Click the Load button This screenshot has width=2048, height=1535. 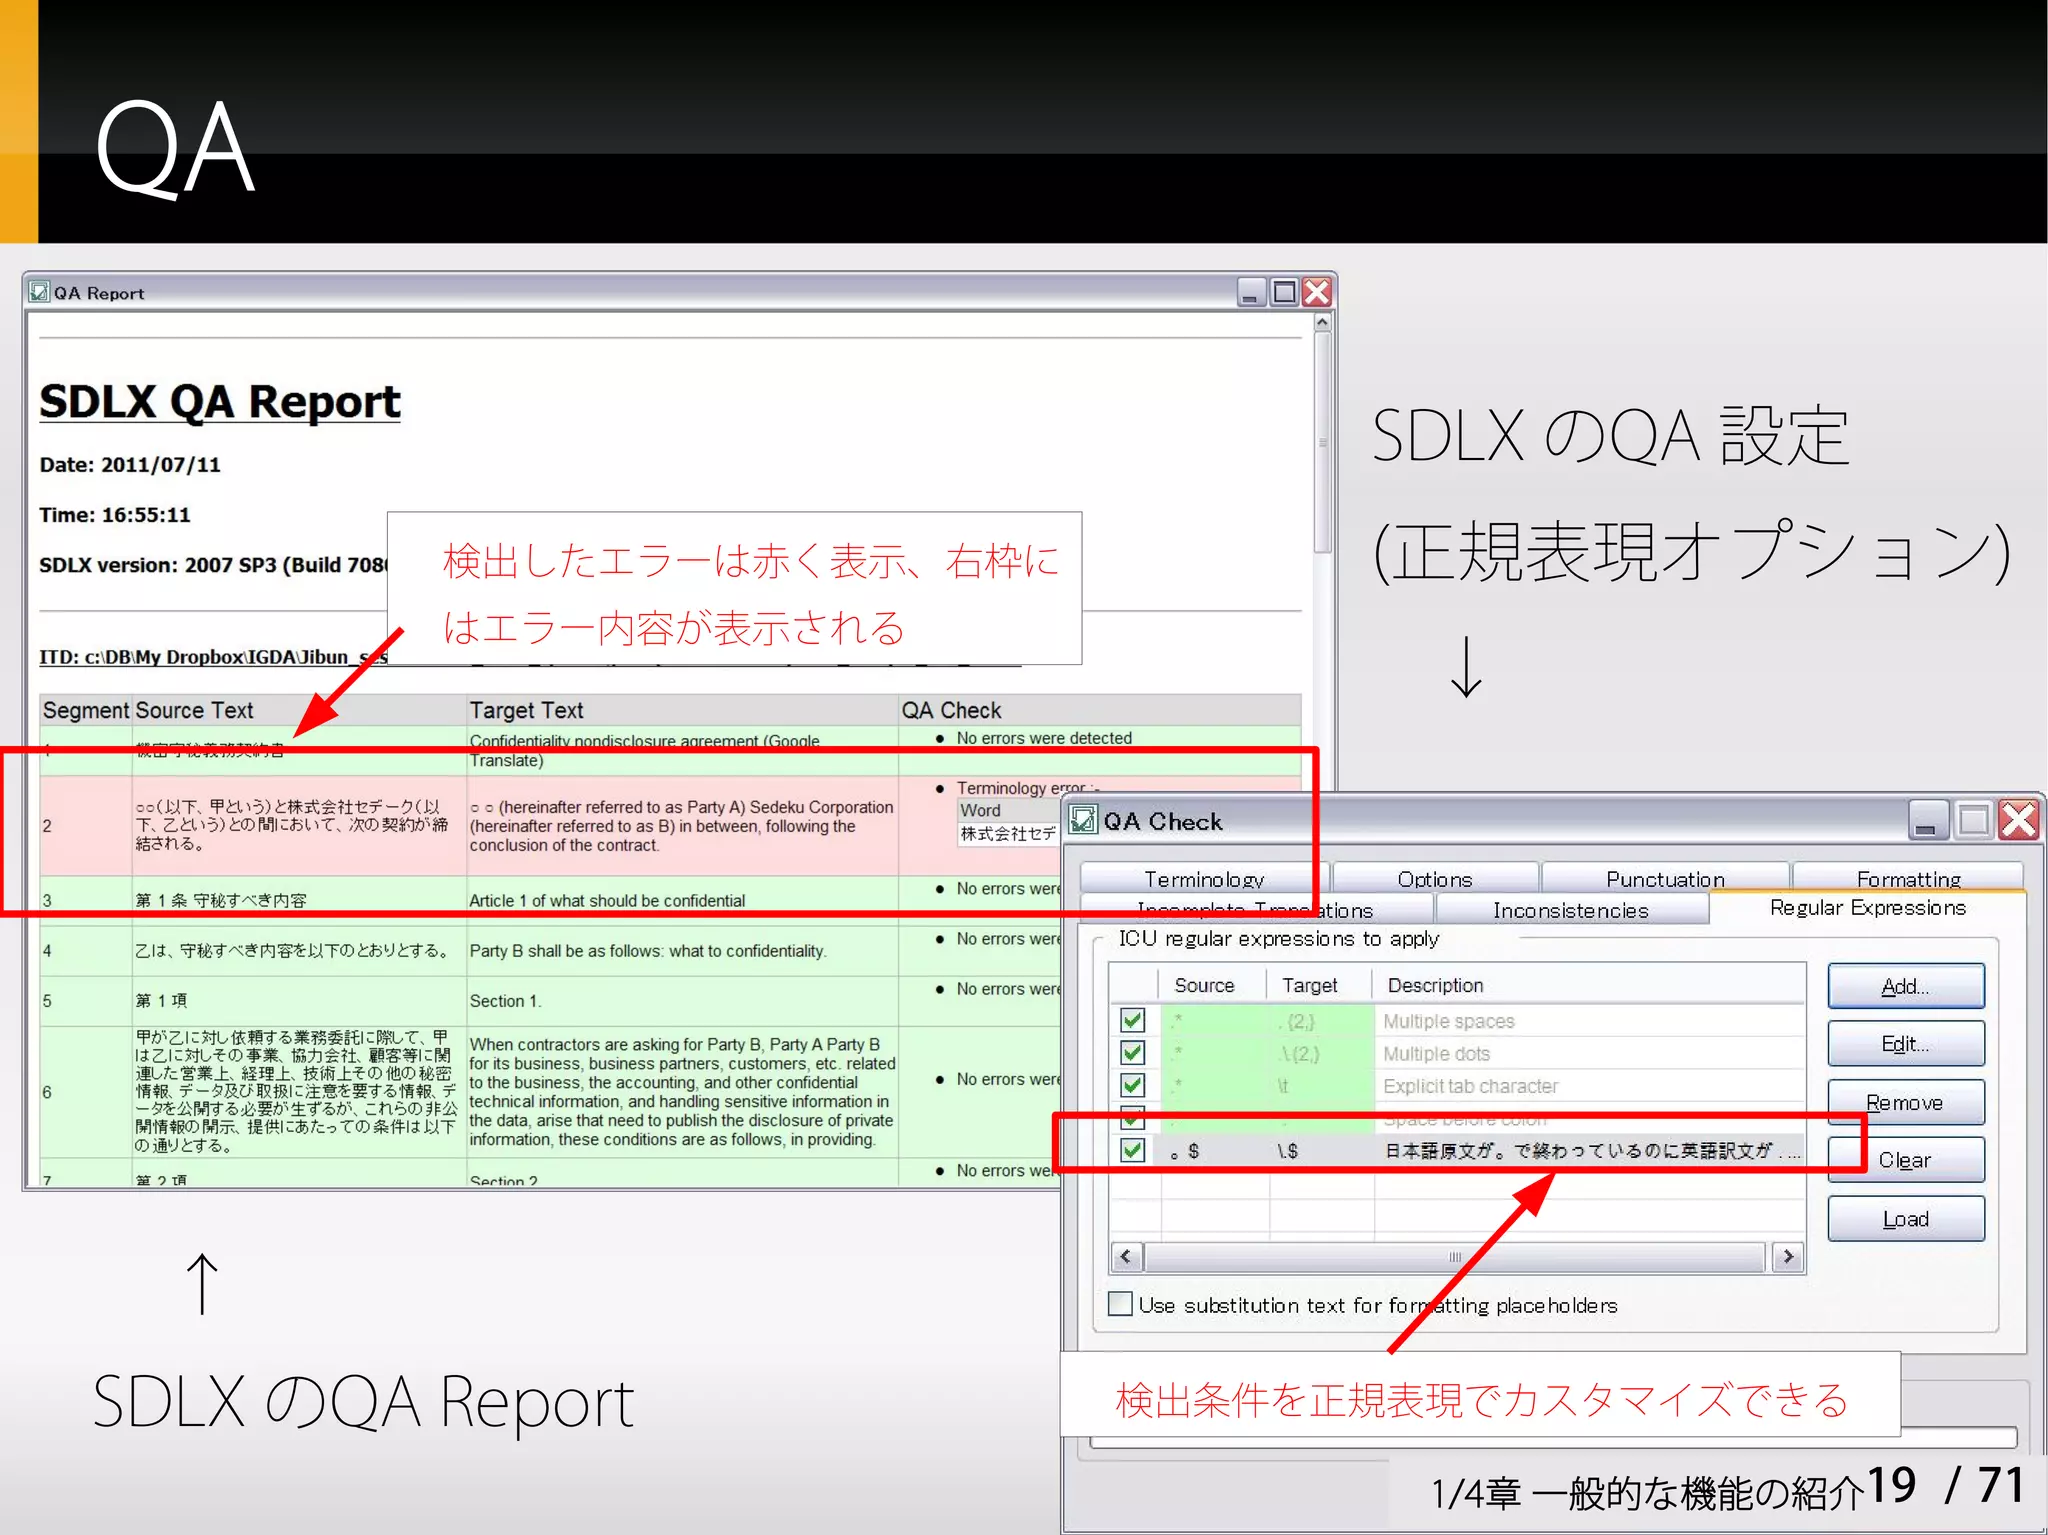point(1906,1219)
